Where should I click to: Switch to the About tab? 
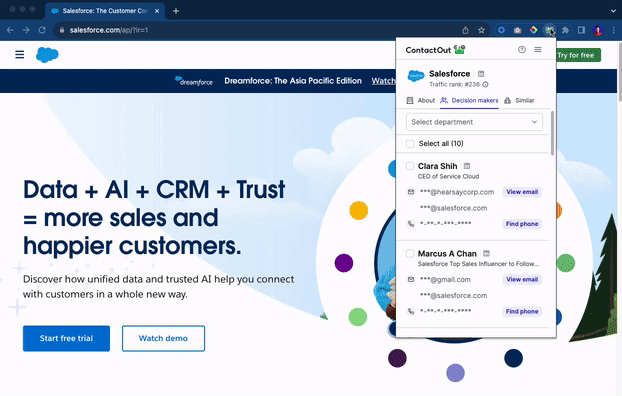[421, 101]
